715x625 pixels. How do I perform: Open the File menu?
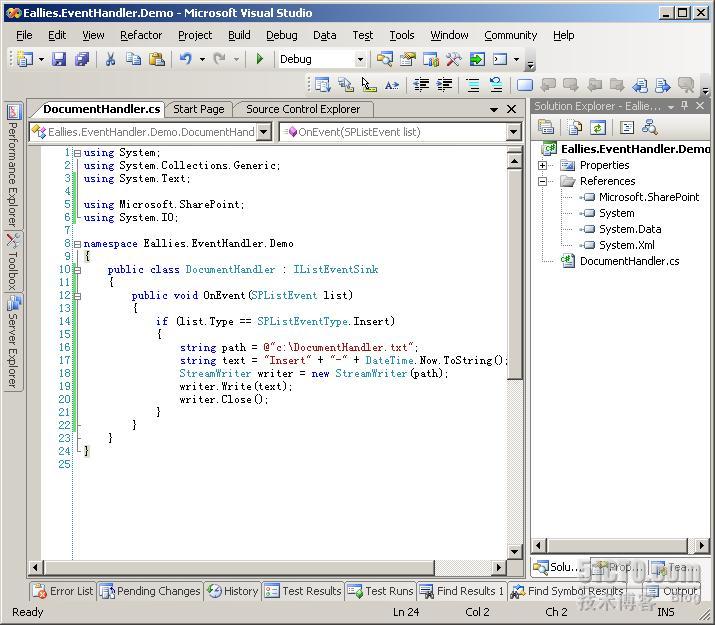tap(24, 35)
